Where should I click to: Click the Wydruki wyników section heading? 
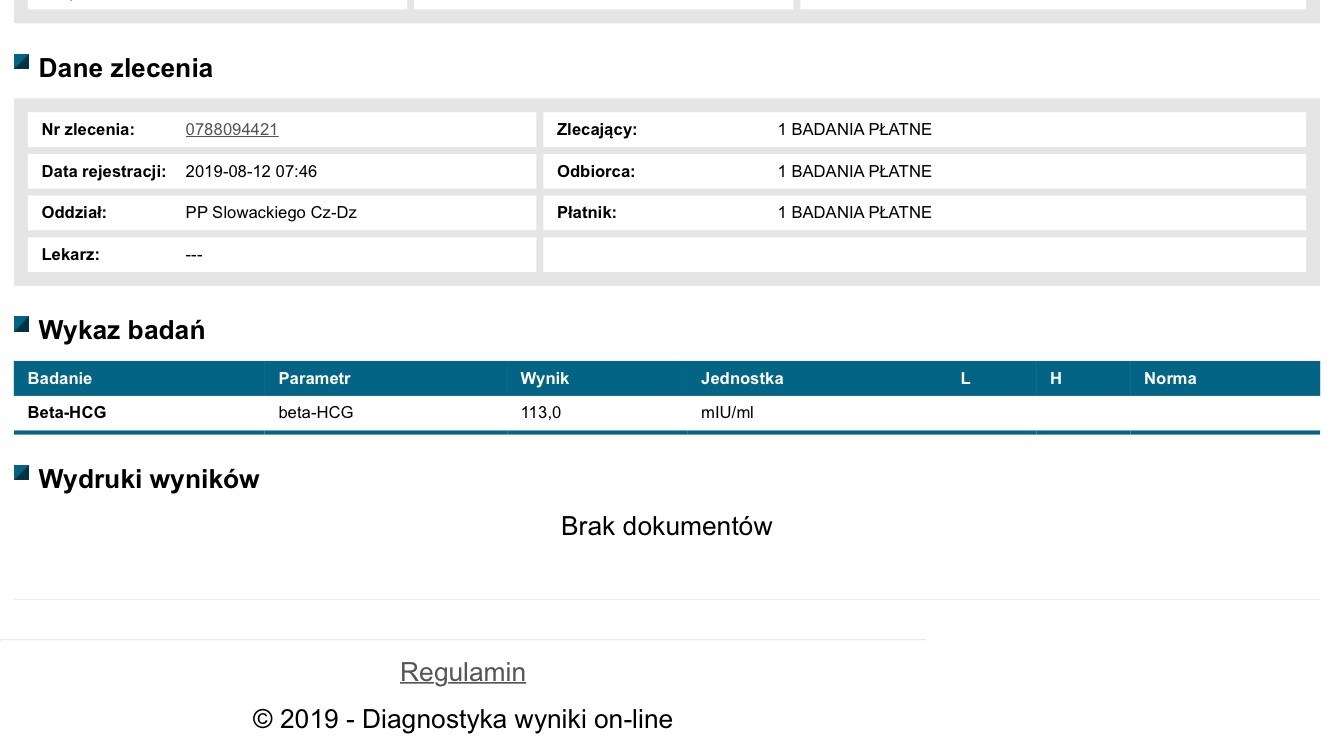click(x=149, y=480)
